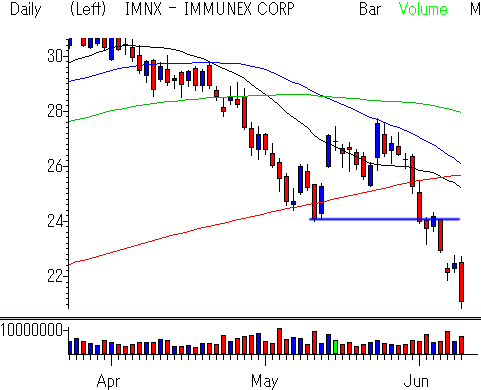The width and height of the screenshot is (481, 390).
Task: Click the thick blue horizontal support line
Action: (385, 219)
